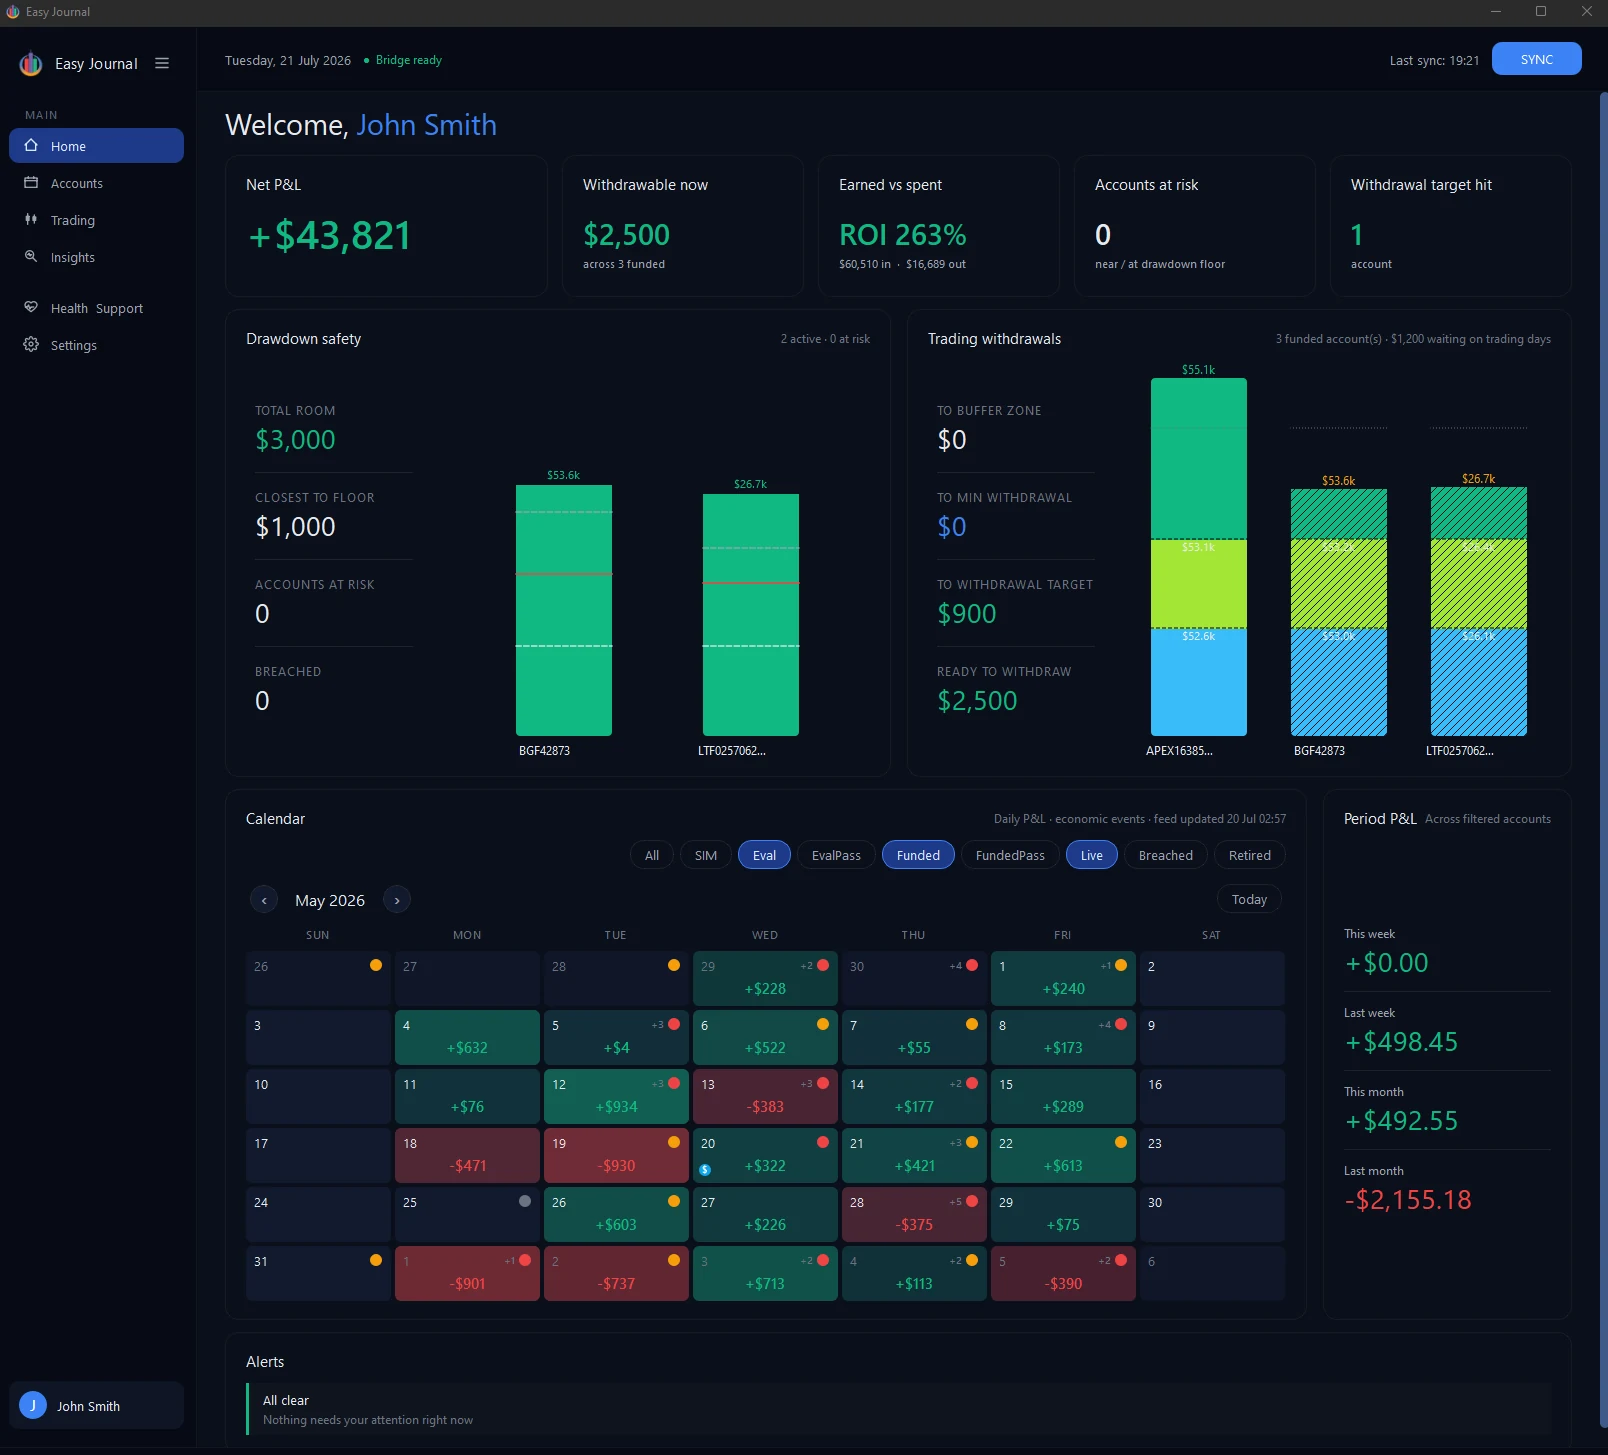Select the May 12 +$934 calendar day
This screenshot has height=1455, width=1608.
[x=616, y=1096]
